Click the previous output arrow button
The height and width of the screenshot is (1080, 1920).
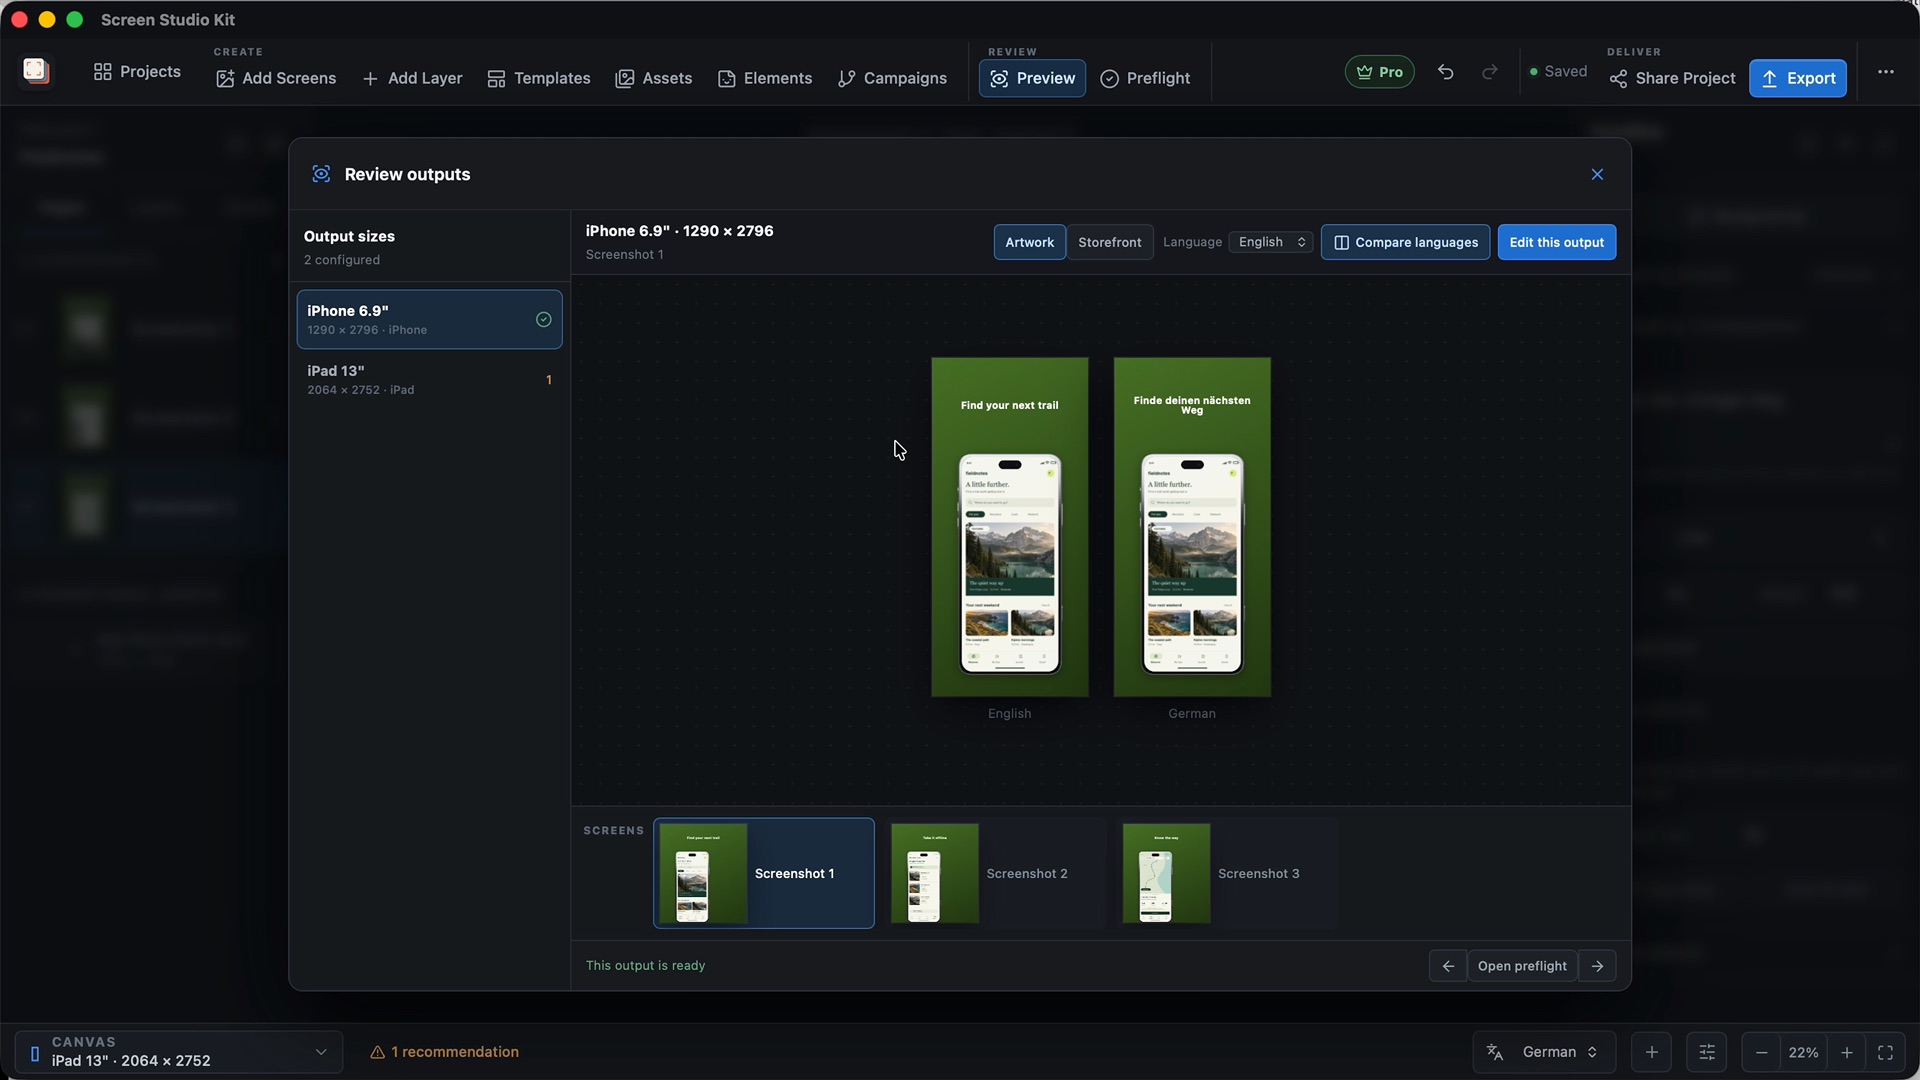pos(1447,966)
